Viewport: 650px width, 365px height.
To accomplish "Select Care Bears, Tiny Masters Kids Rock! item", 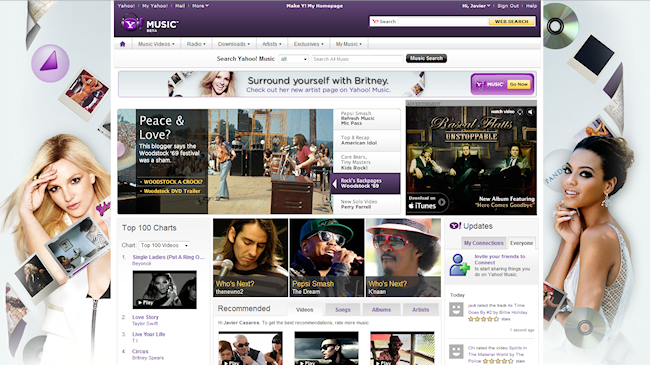I will coord(366,162).
